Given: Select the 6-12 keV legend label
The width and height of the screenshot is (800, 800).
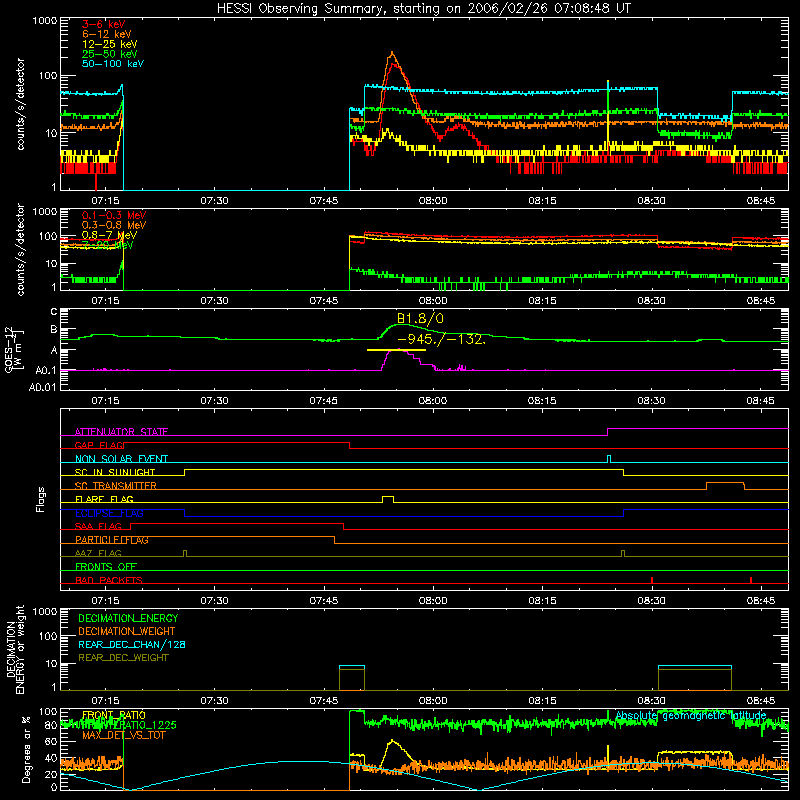Looking at the screenshot, I should tap(106, 34).
